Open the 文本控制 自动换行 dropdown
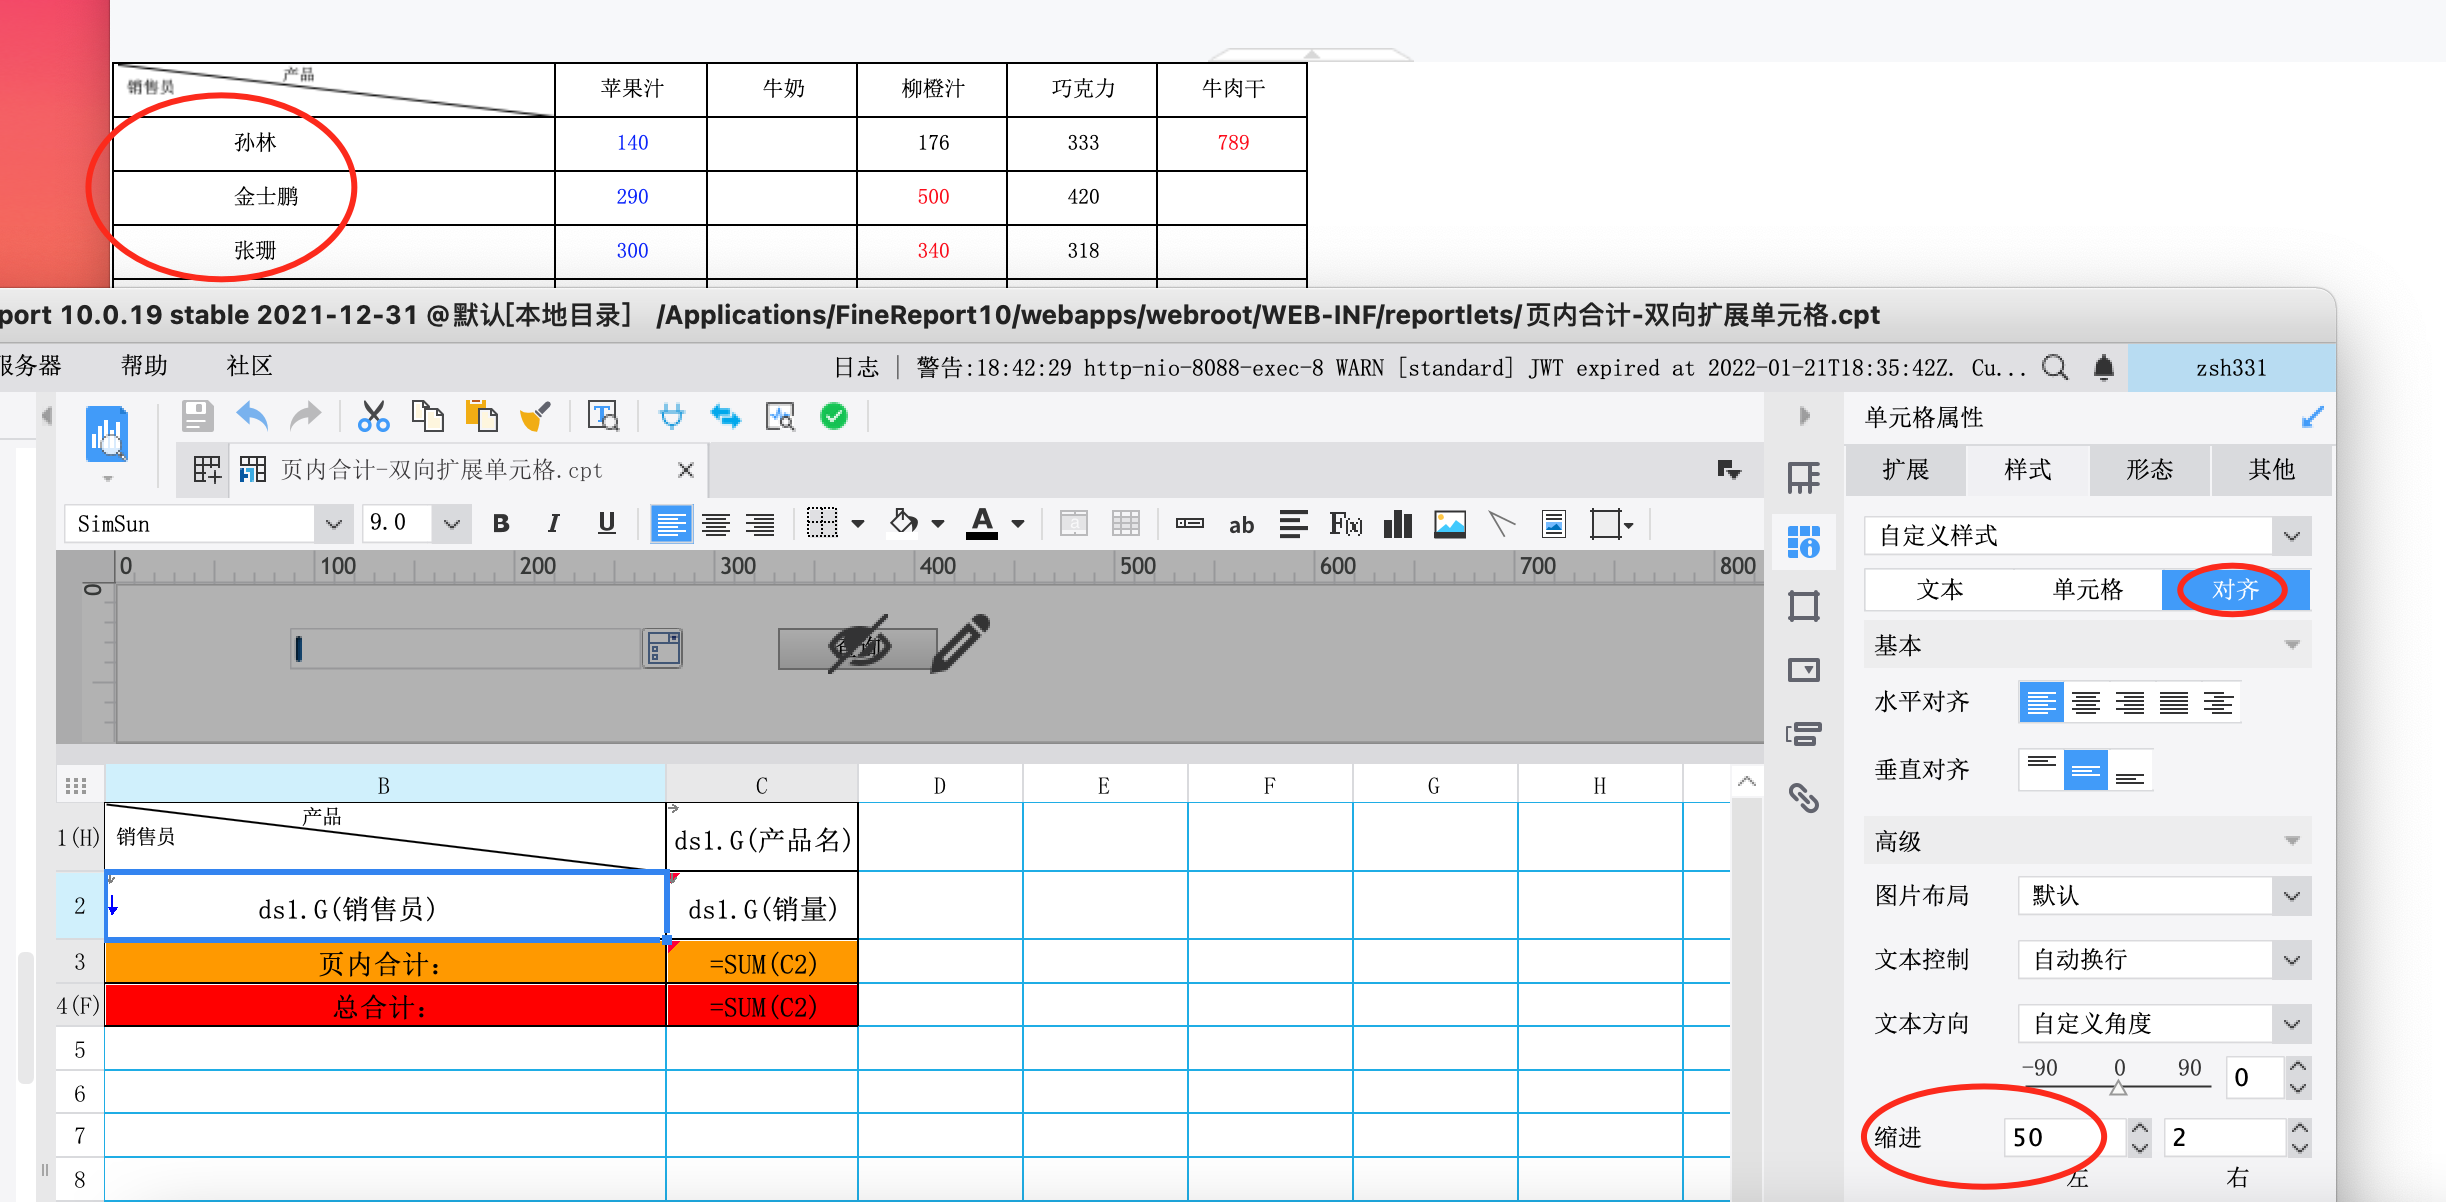Viewport: 2446px width, 1202px height. pyautogui.click(x=2291, y=960)
